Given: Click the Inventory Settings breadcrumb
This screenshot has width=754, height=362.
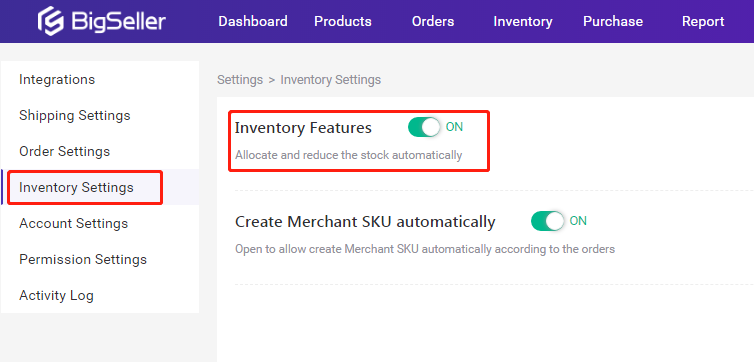Looking at the screenshot, I should pyautogui.click(x=331, y=80).
